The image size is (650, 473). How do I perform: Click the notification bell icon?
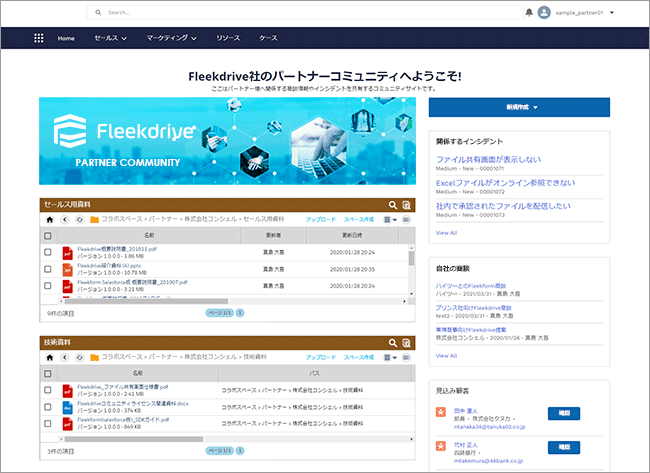pos(529,12)
